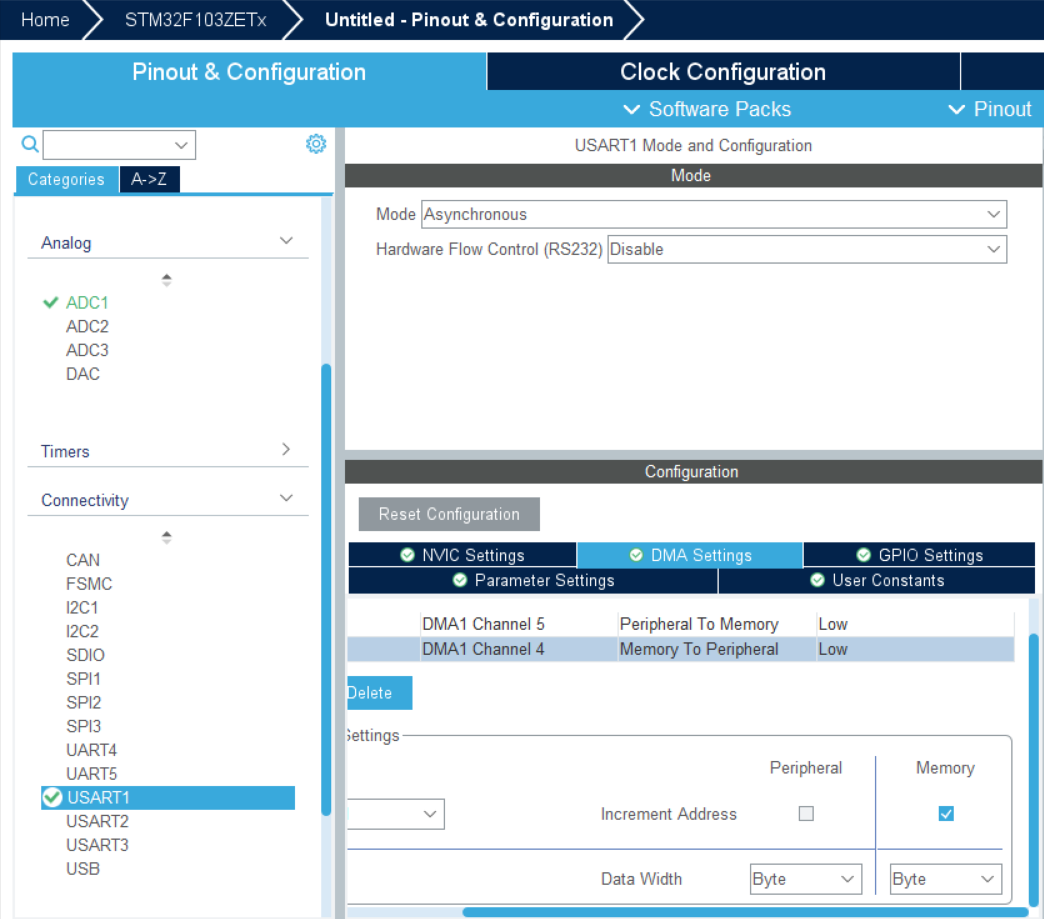
Task: Collapse the Connectivity category
Action: pos(286,498)
